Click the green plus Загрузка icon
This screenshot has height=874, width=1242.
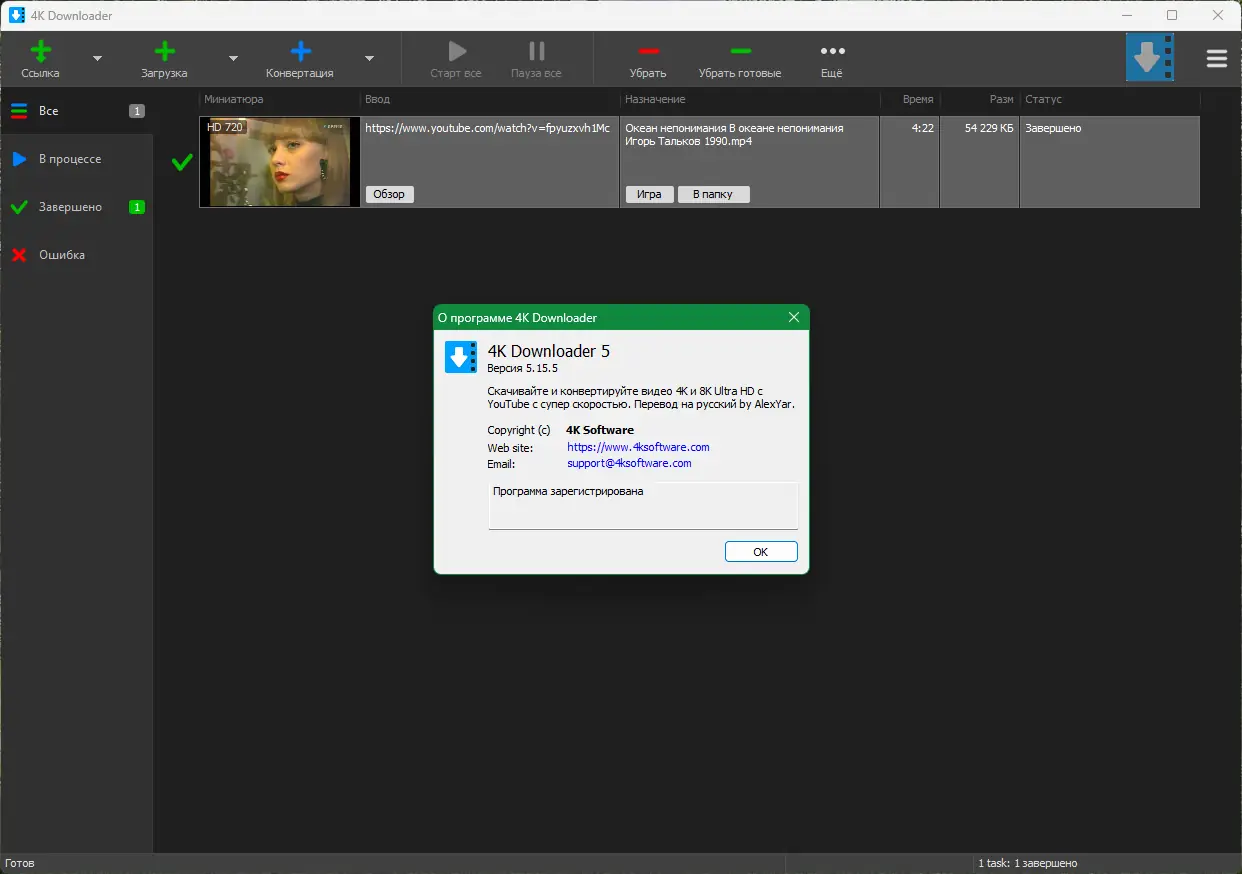pos(164,51)
